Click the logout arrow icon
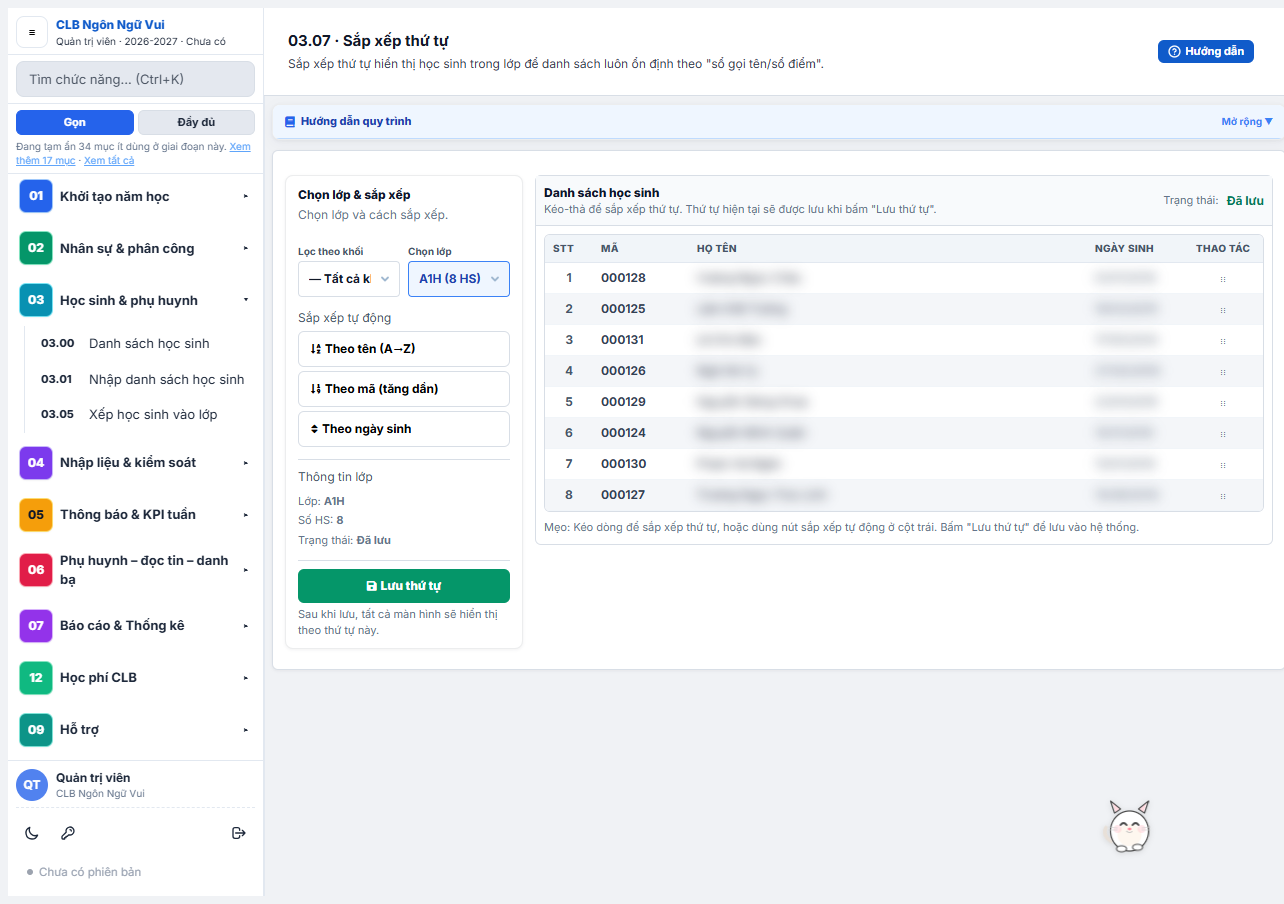 point(239,833)
